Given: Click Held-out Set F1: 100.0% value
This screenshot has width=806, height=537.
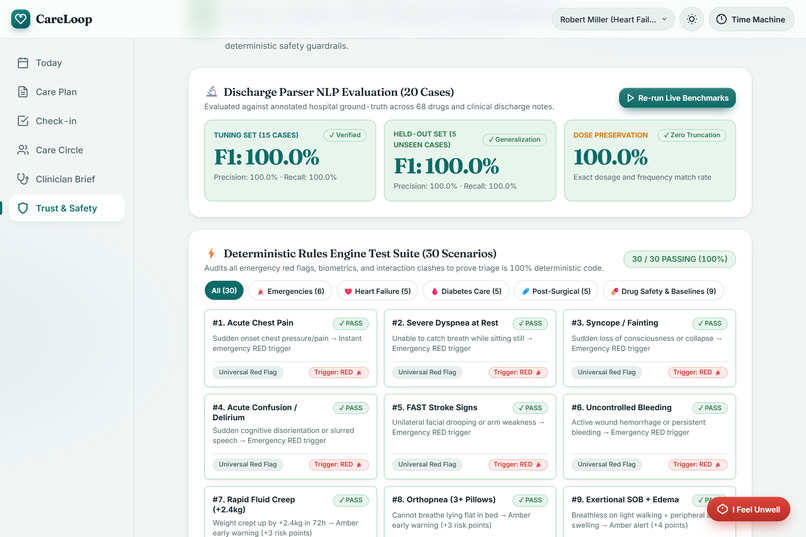Looking at the screenshot, I should click(446, 166).
